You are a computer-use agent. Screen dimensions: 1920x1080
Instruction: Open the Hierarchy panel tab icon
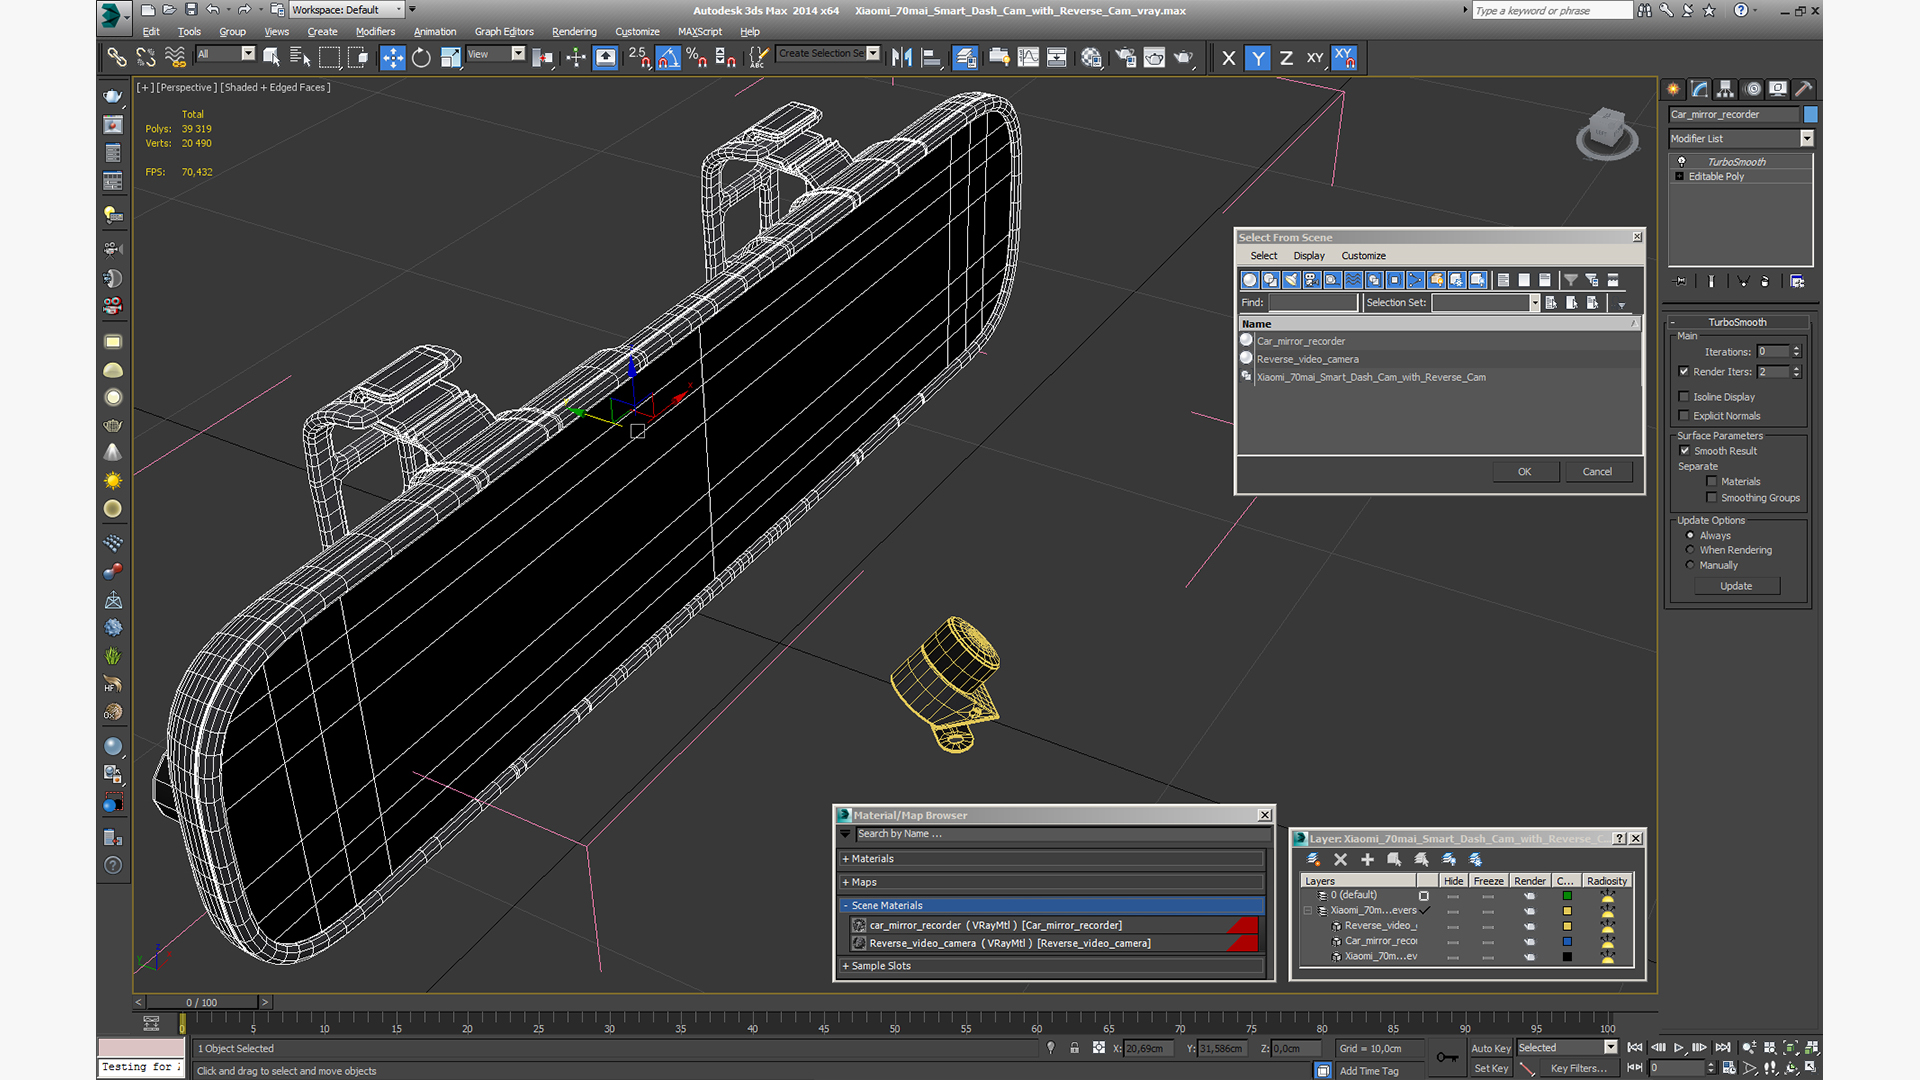pos(1725,89)
